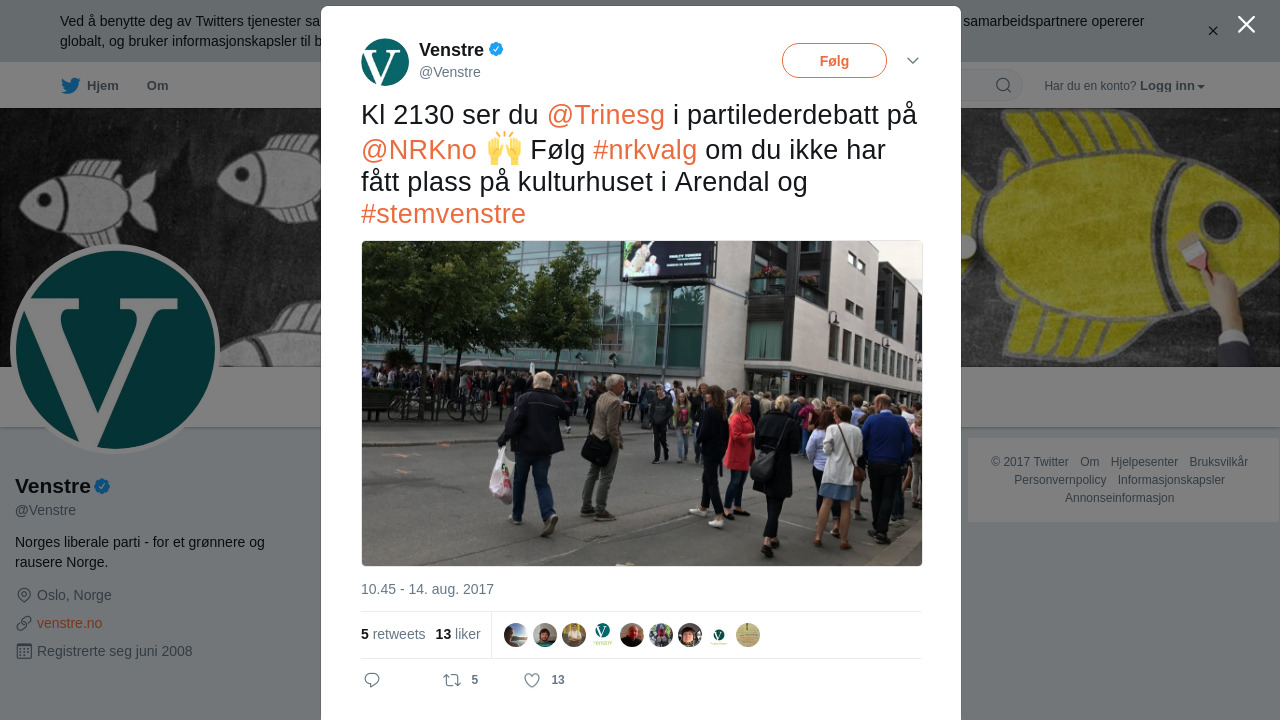Open the Logg inn dropdown

(1172, 86)
